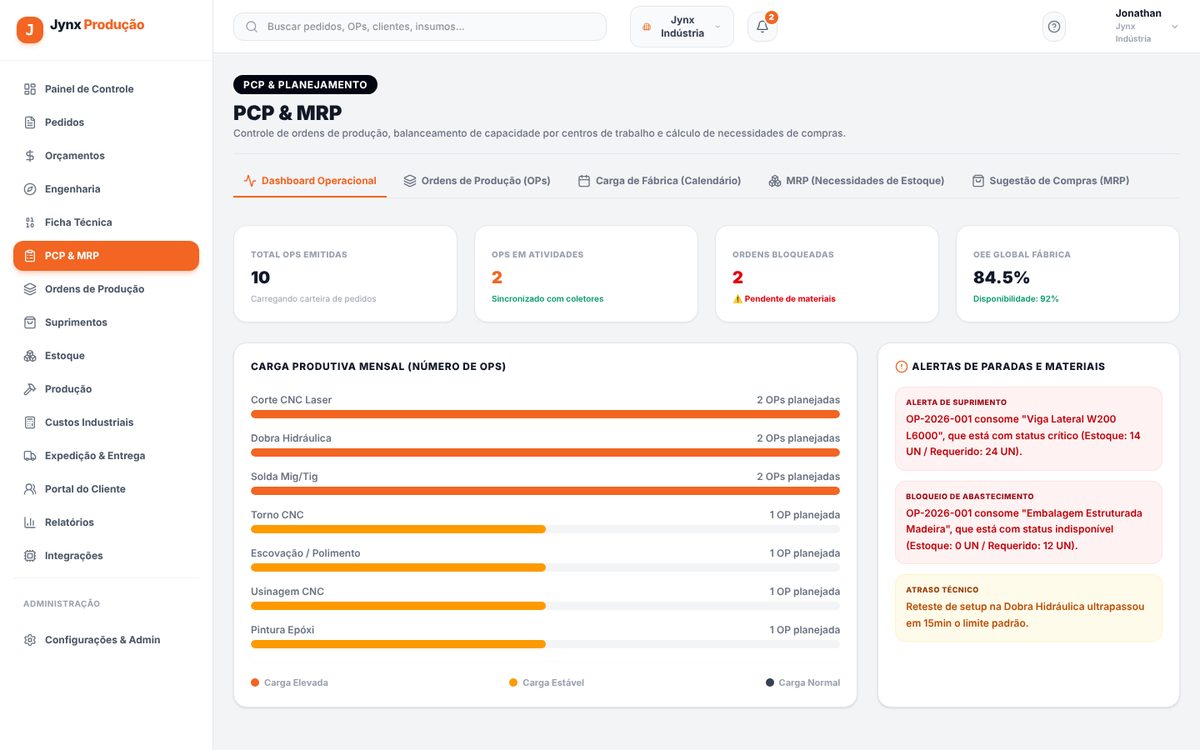Open the Bloqueio de Abastecimento alert
The height and width of the screenshot is (750, 1200).
[x=1029, y=522]
